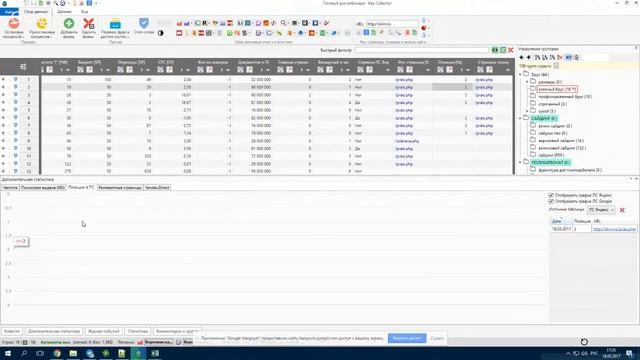Open the Move phrases to another group dropdown
The width and height of the screenshot is (640, 360).
[x=115, y=28]
